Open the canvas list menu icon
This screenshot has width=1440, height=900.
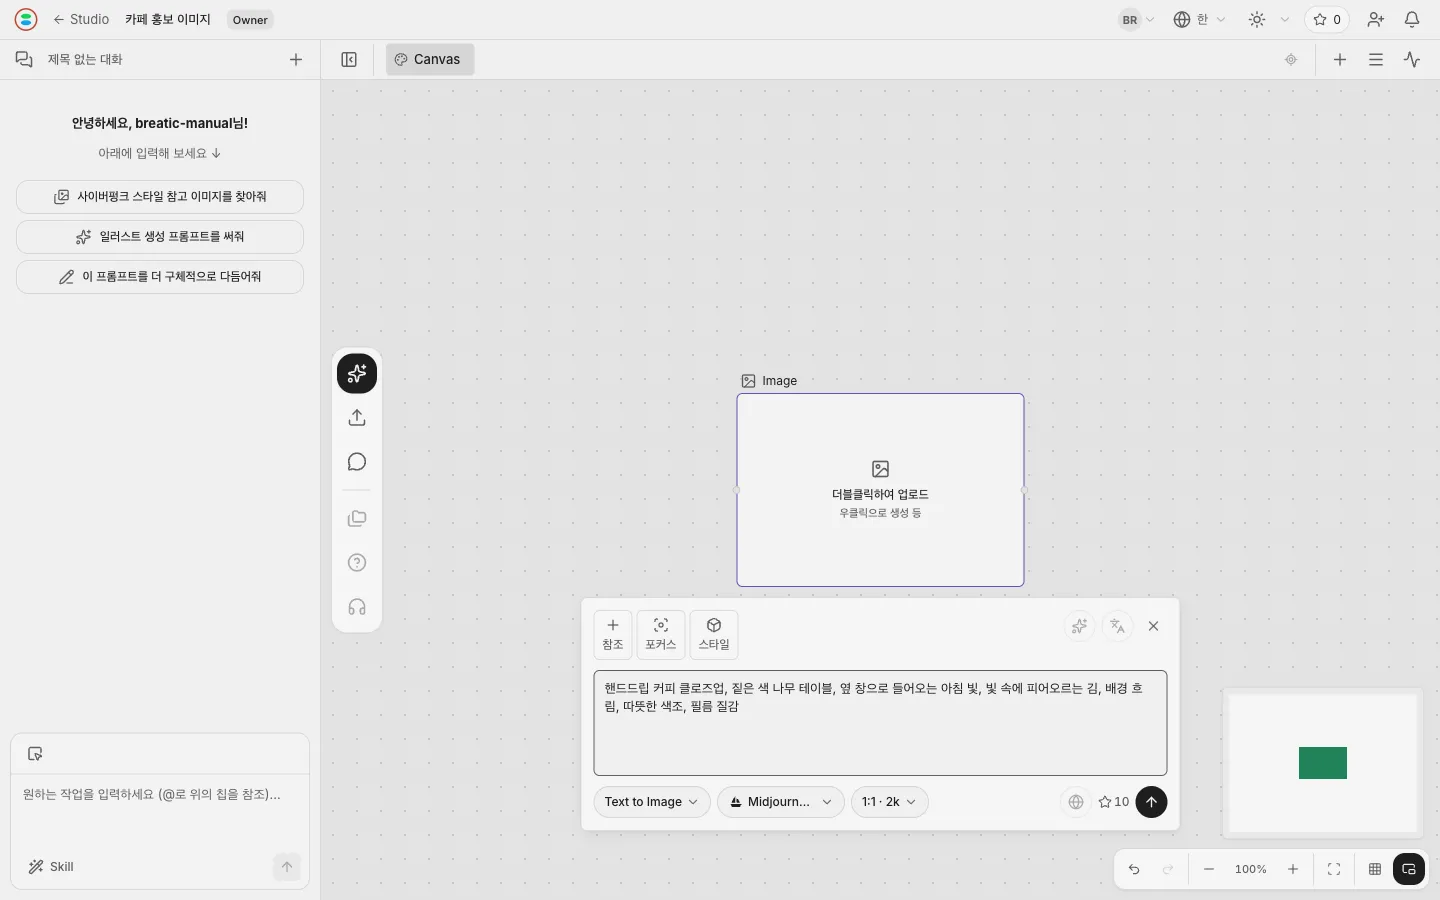tap(1376, 59)
